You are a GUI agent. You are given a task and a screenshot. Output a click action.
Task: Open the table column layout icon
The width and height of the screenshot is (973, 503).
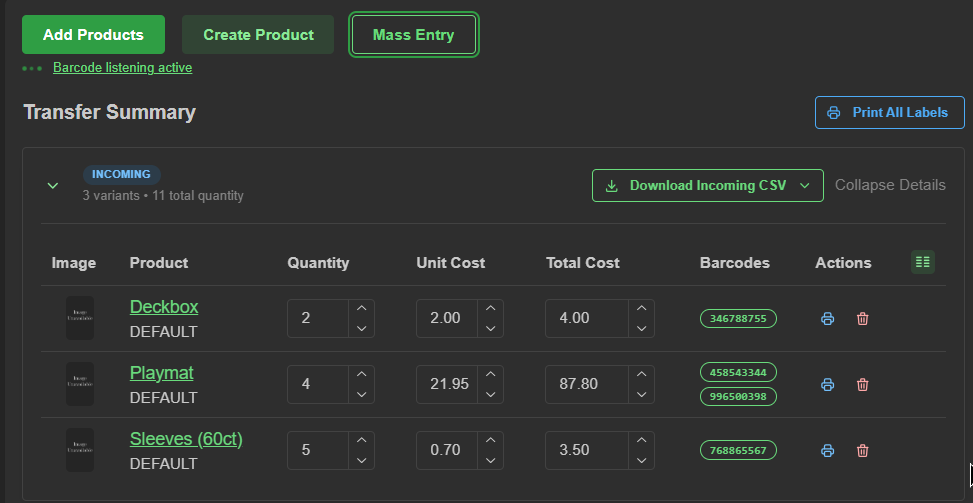(923, 262)
